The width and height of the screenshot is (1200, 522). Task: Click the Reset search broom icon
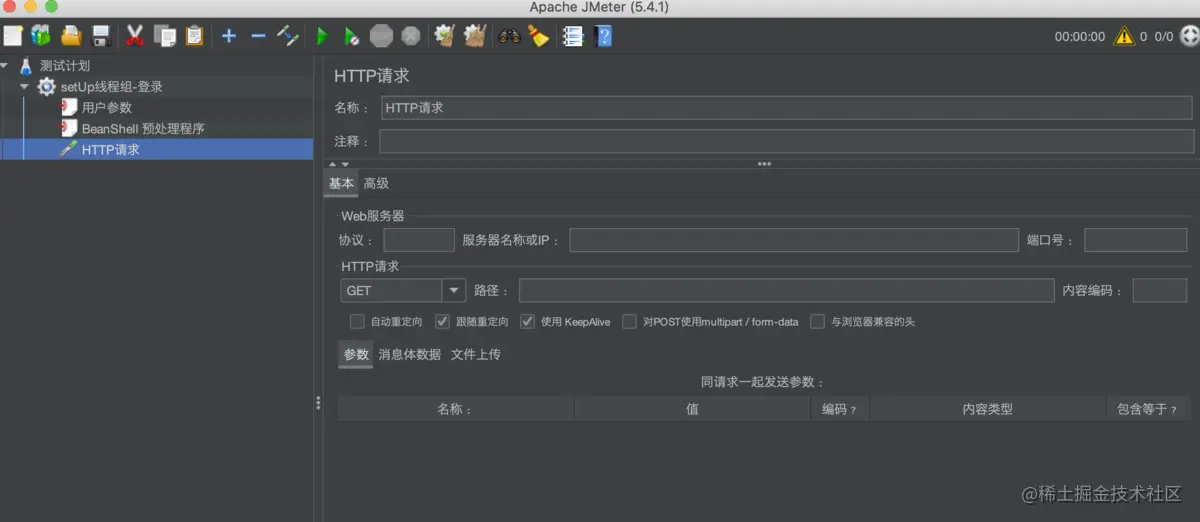(x=539, y=36)
